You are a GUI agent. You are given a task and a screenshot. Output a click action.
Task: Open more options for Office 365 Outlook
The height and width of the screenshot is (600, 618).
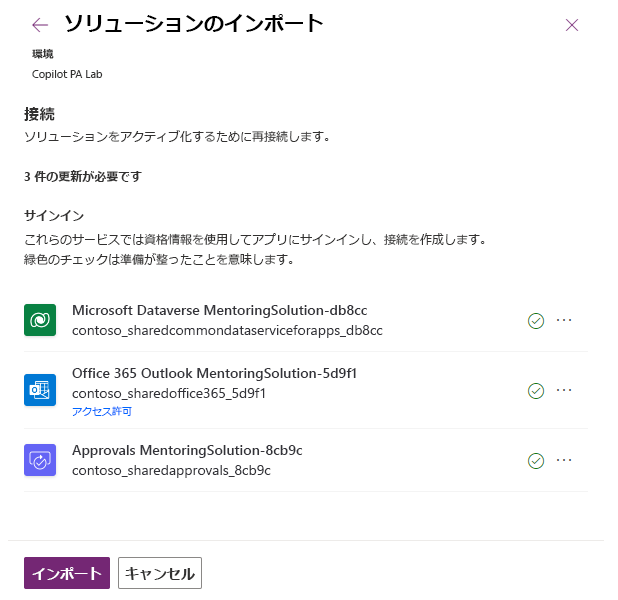[x=564, y=390]
